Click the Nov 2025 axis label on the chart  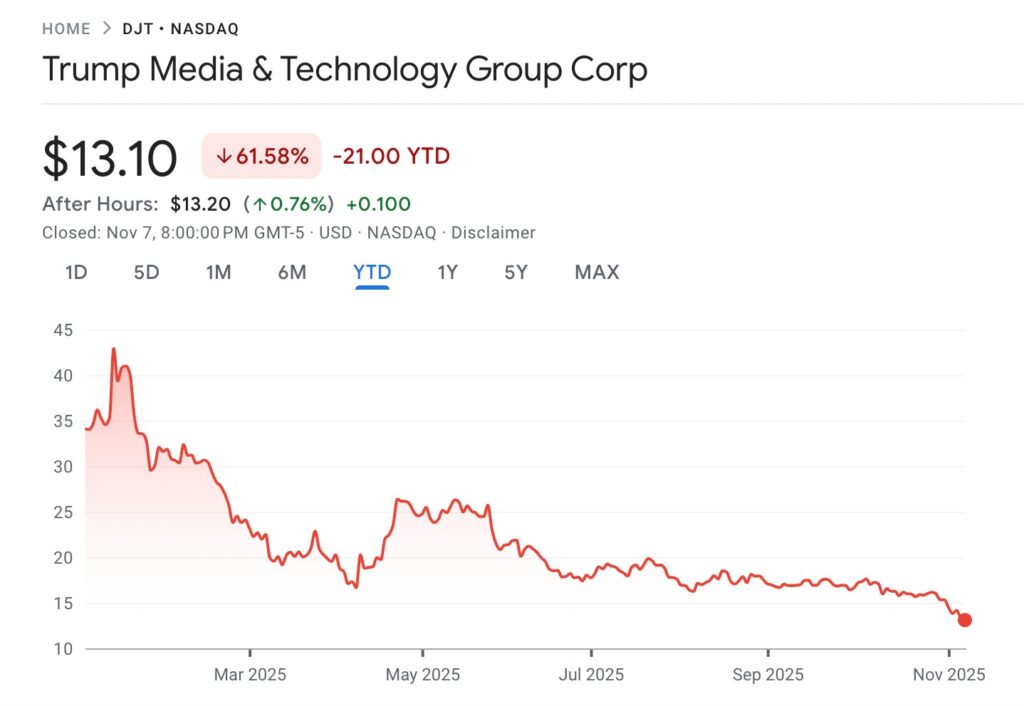tap(948, 675)
